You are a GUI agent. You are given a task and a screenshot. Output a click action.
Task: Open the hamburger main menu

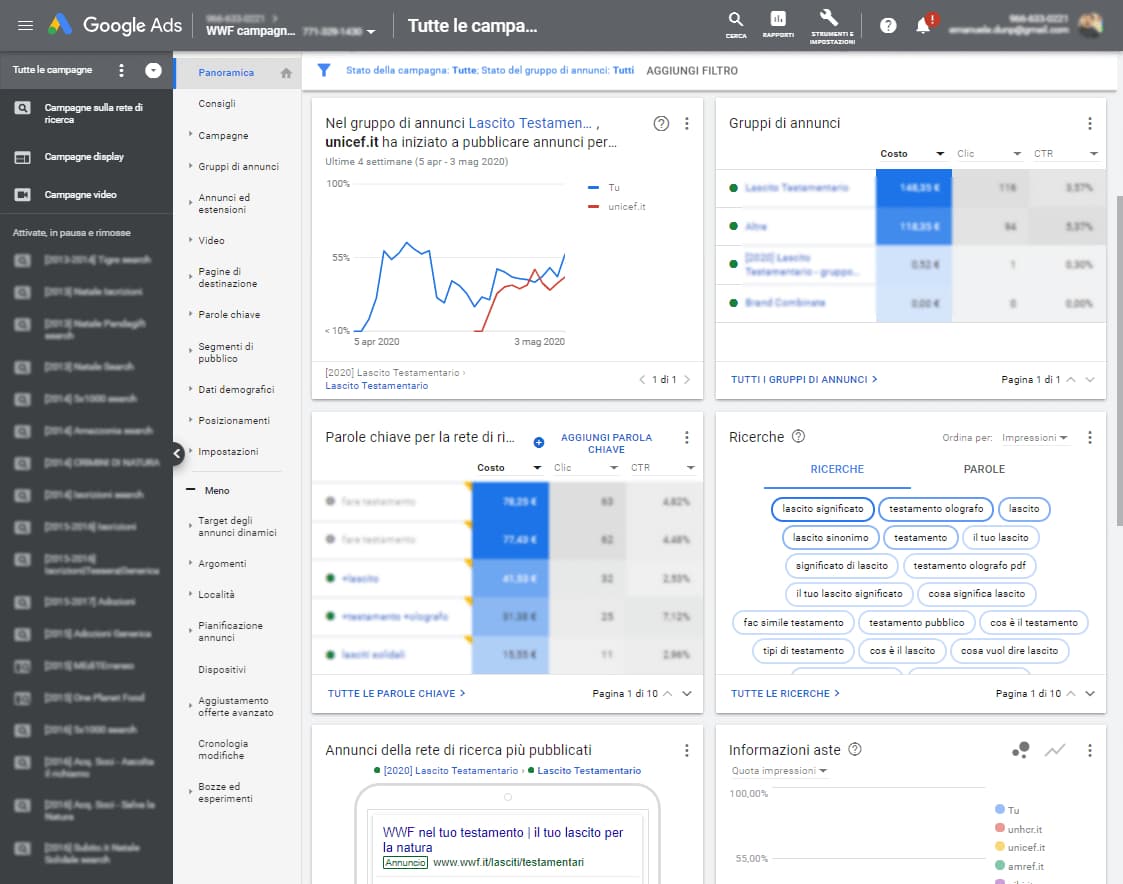point(25,26)
